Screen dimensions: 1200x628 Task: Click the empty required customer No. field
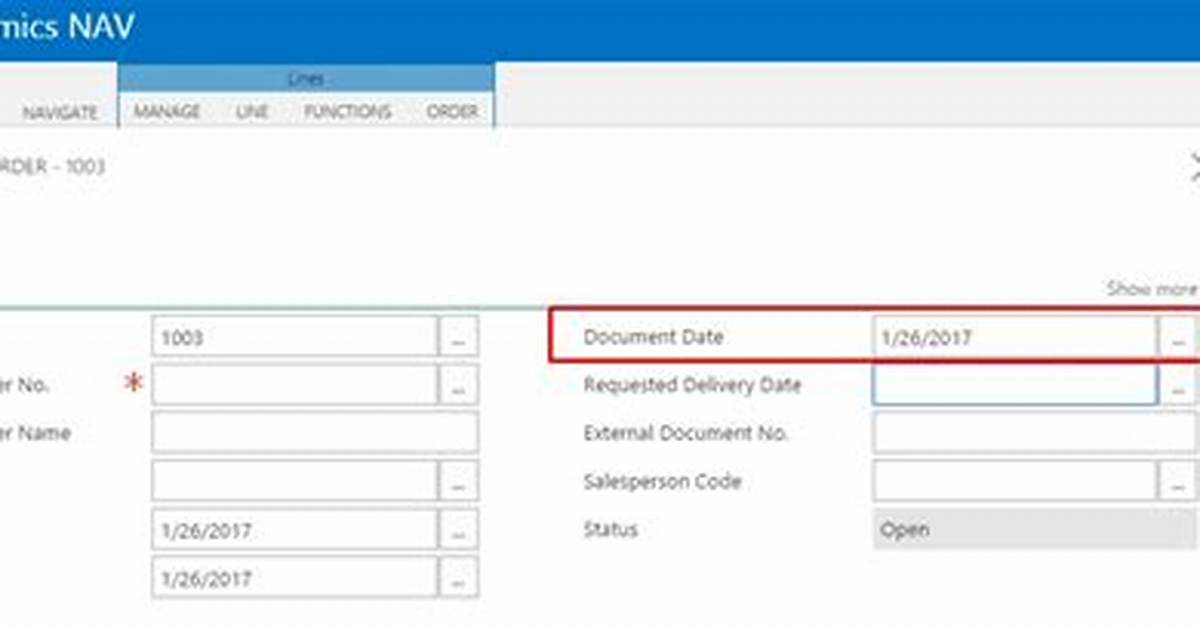pos(295,384)
